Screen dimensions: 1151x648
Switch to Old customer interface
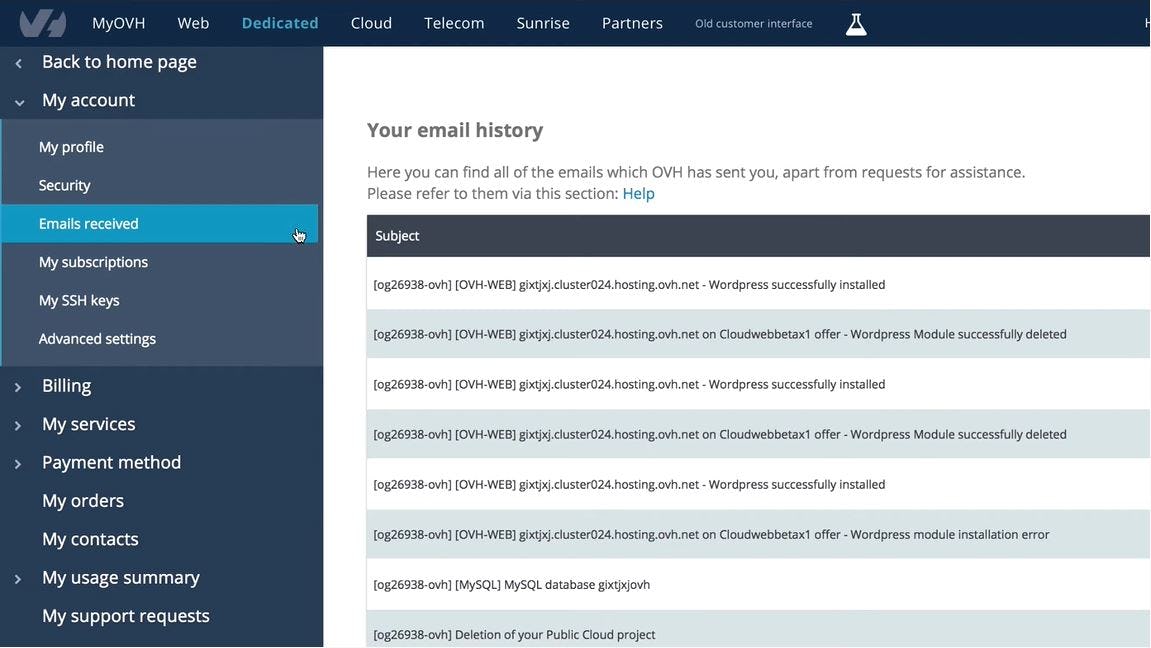(753, 23)
